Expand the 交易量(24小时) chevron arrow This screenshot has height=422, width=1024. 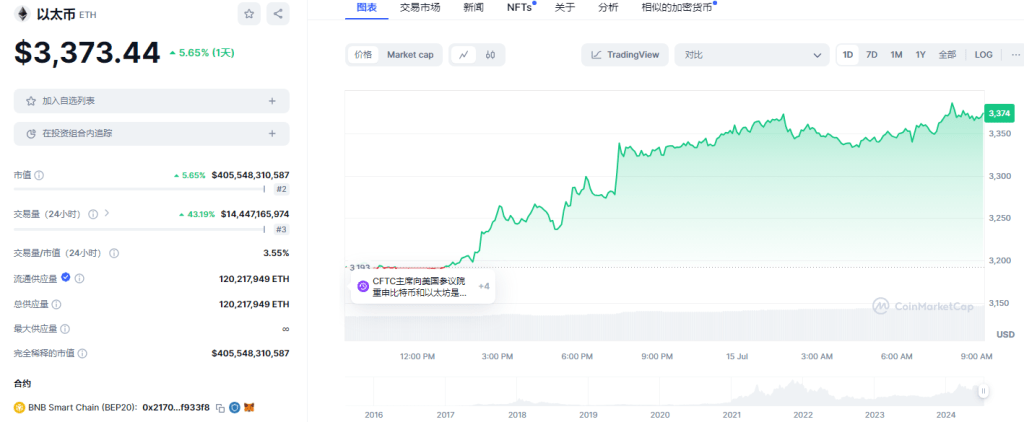point(107,213)
